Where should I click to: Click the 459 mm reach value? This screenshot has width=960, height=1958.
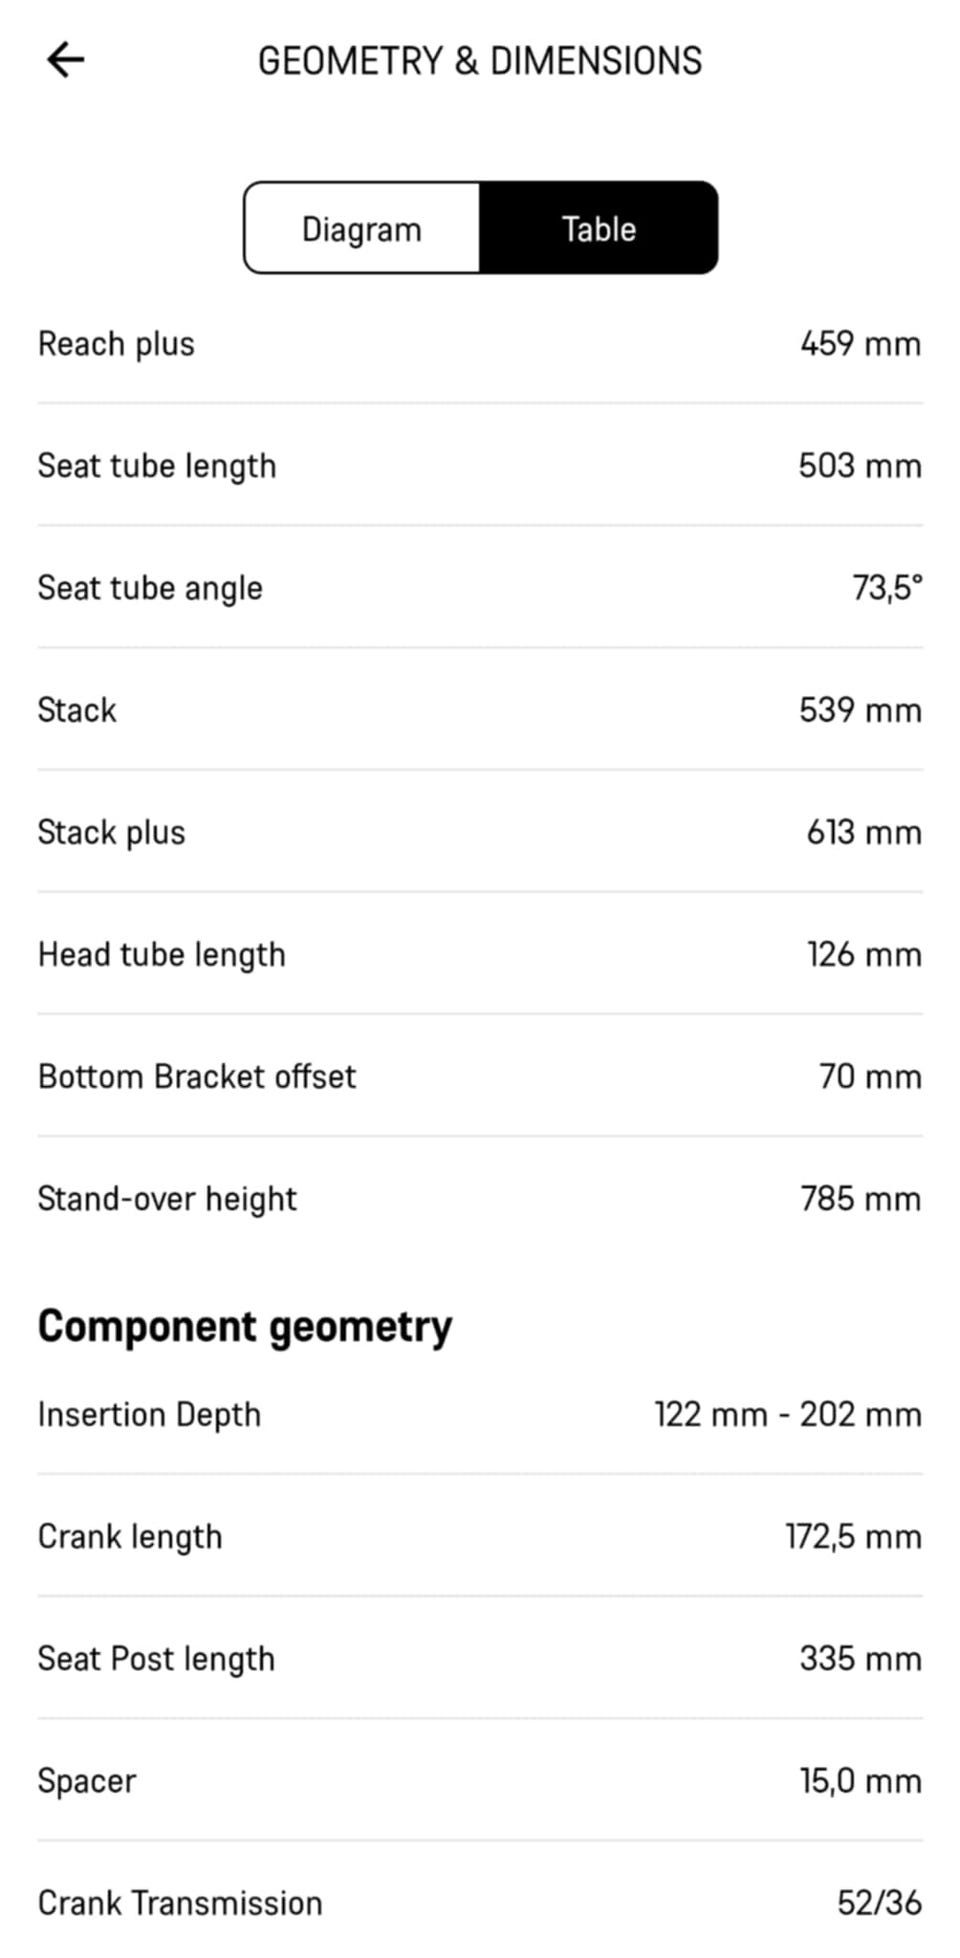(860, 344)
